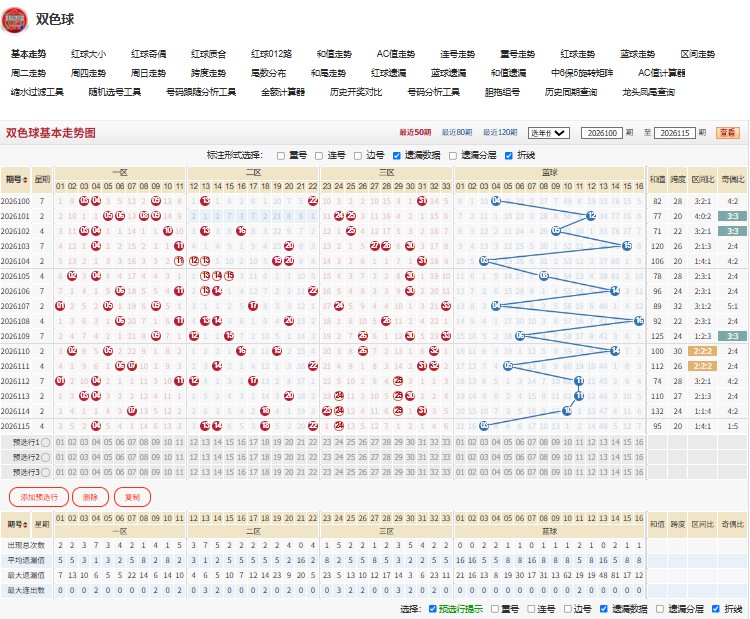This screenshot has height=619, width=750.
Task: Toggle the bottom 遗漏分层 checkbox
Action: pos(660,609)
